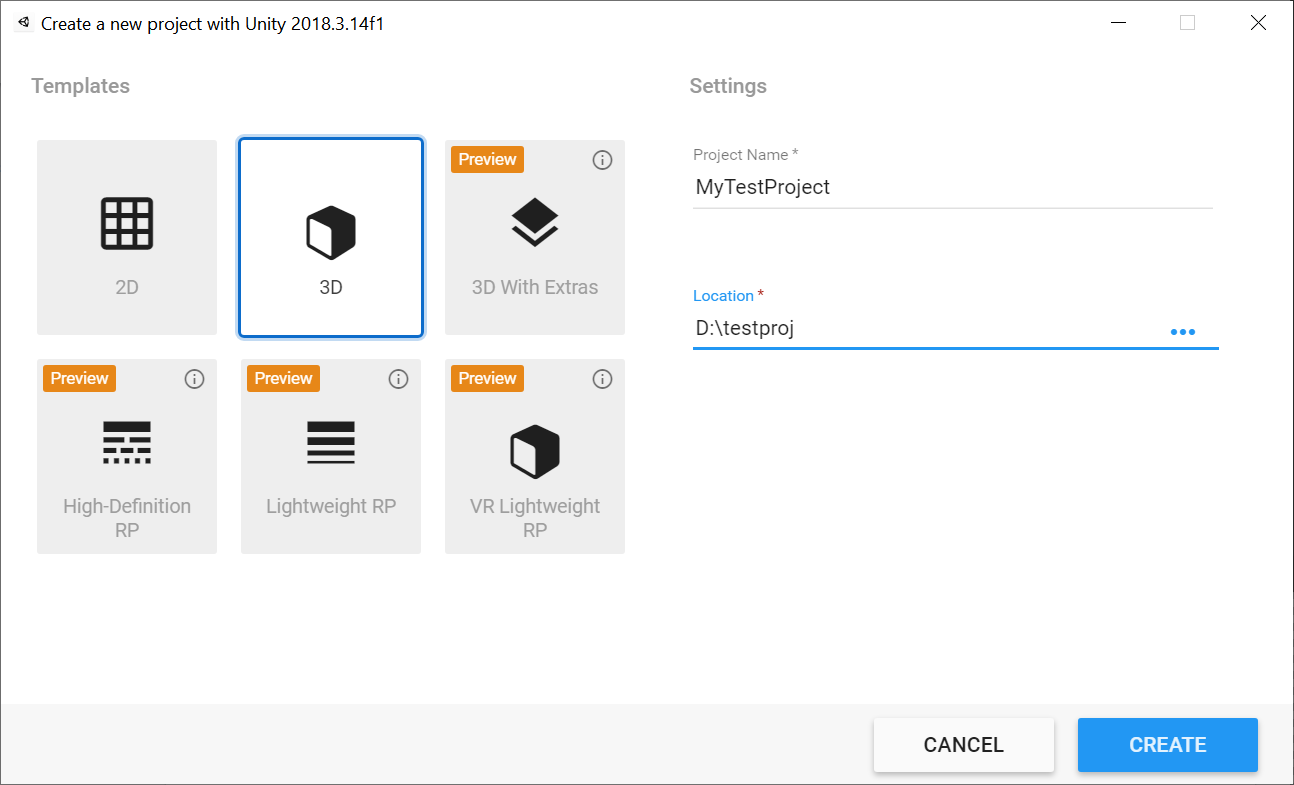Choose the 3D With Extras template
1294x785 pixels.
535,237
